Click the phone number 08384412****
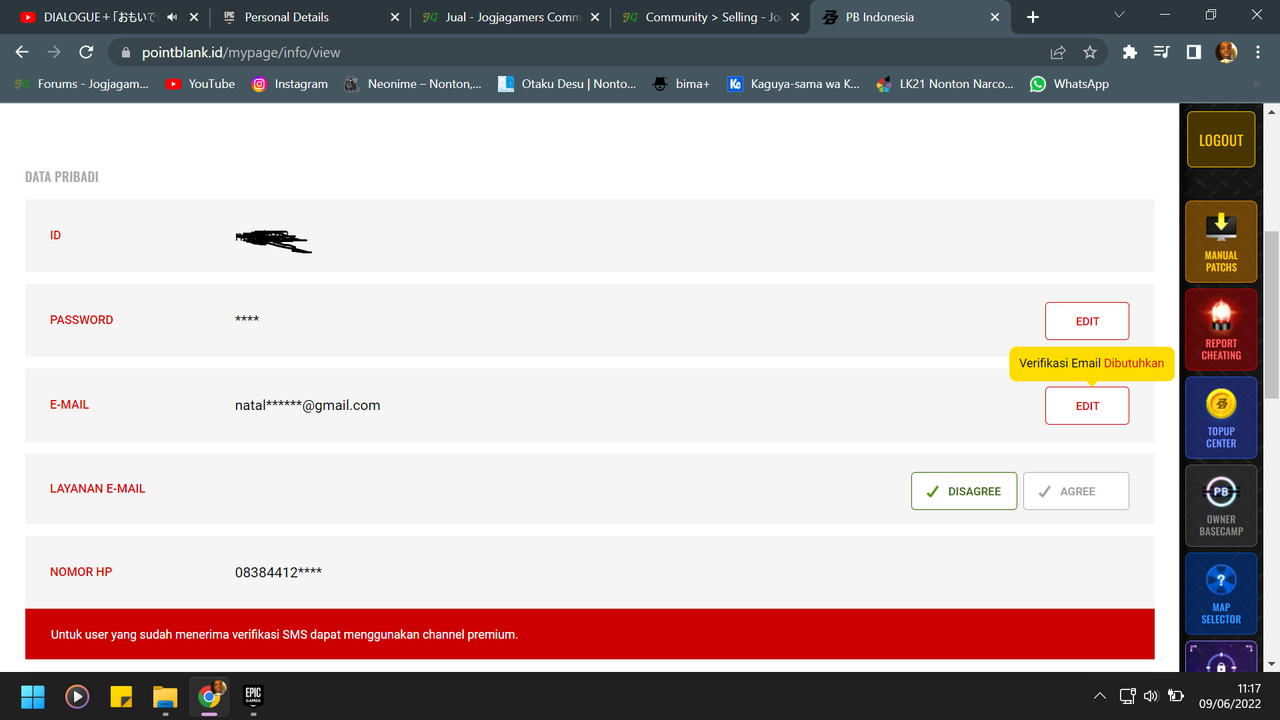 (x=278, y=572)
